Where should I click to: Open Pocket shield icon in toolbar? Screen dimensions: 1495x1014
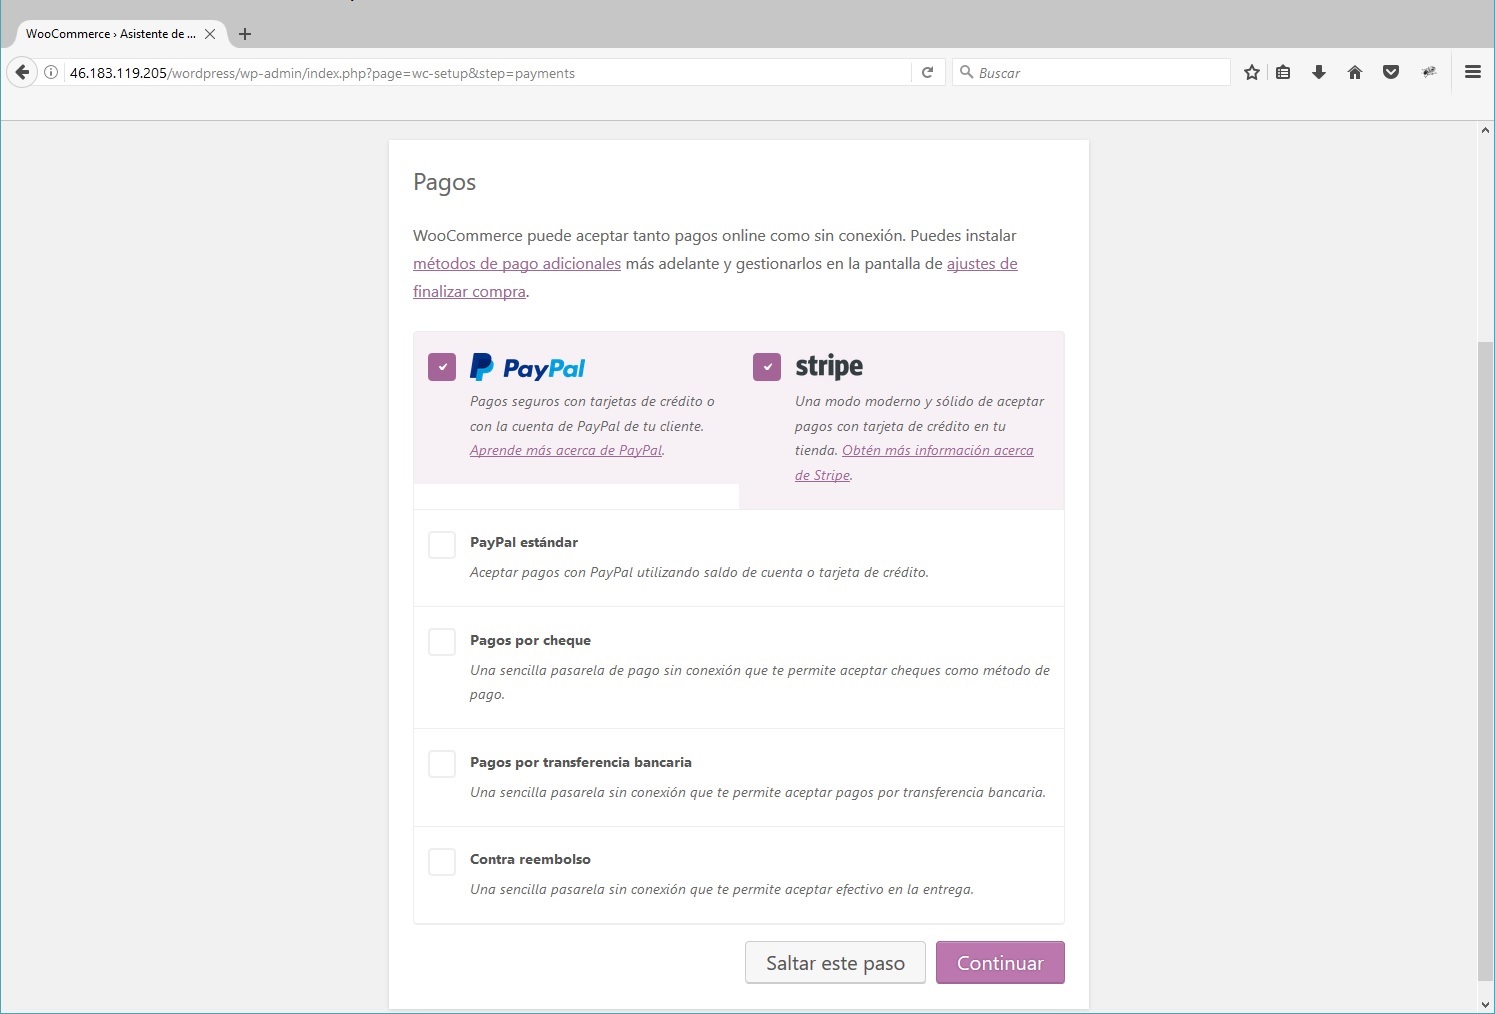coord(1390,72)
